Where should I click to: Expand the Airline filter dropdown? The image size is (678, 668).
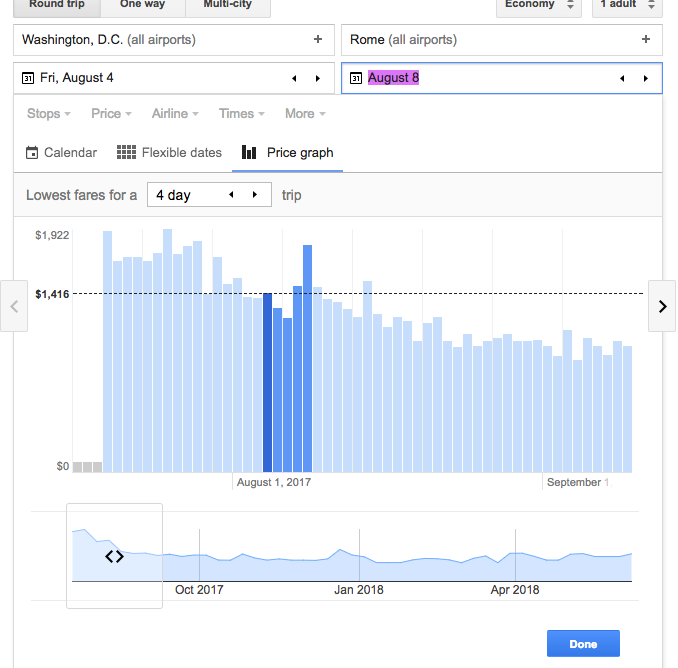click(x=175, y=114)
